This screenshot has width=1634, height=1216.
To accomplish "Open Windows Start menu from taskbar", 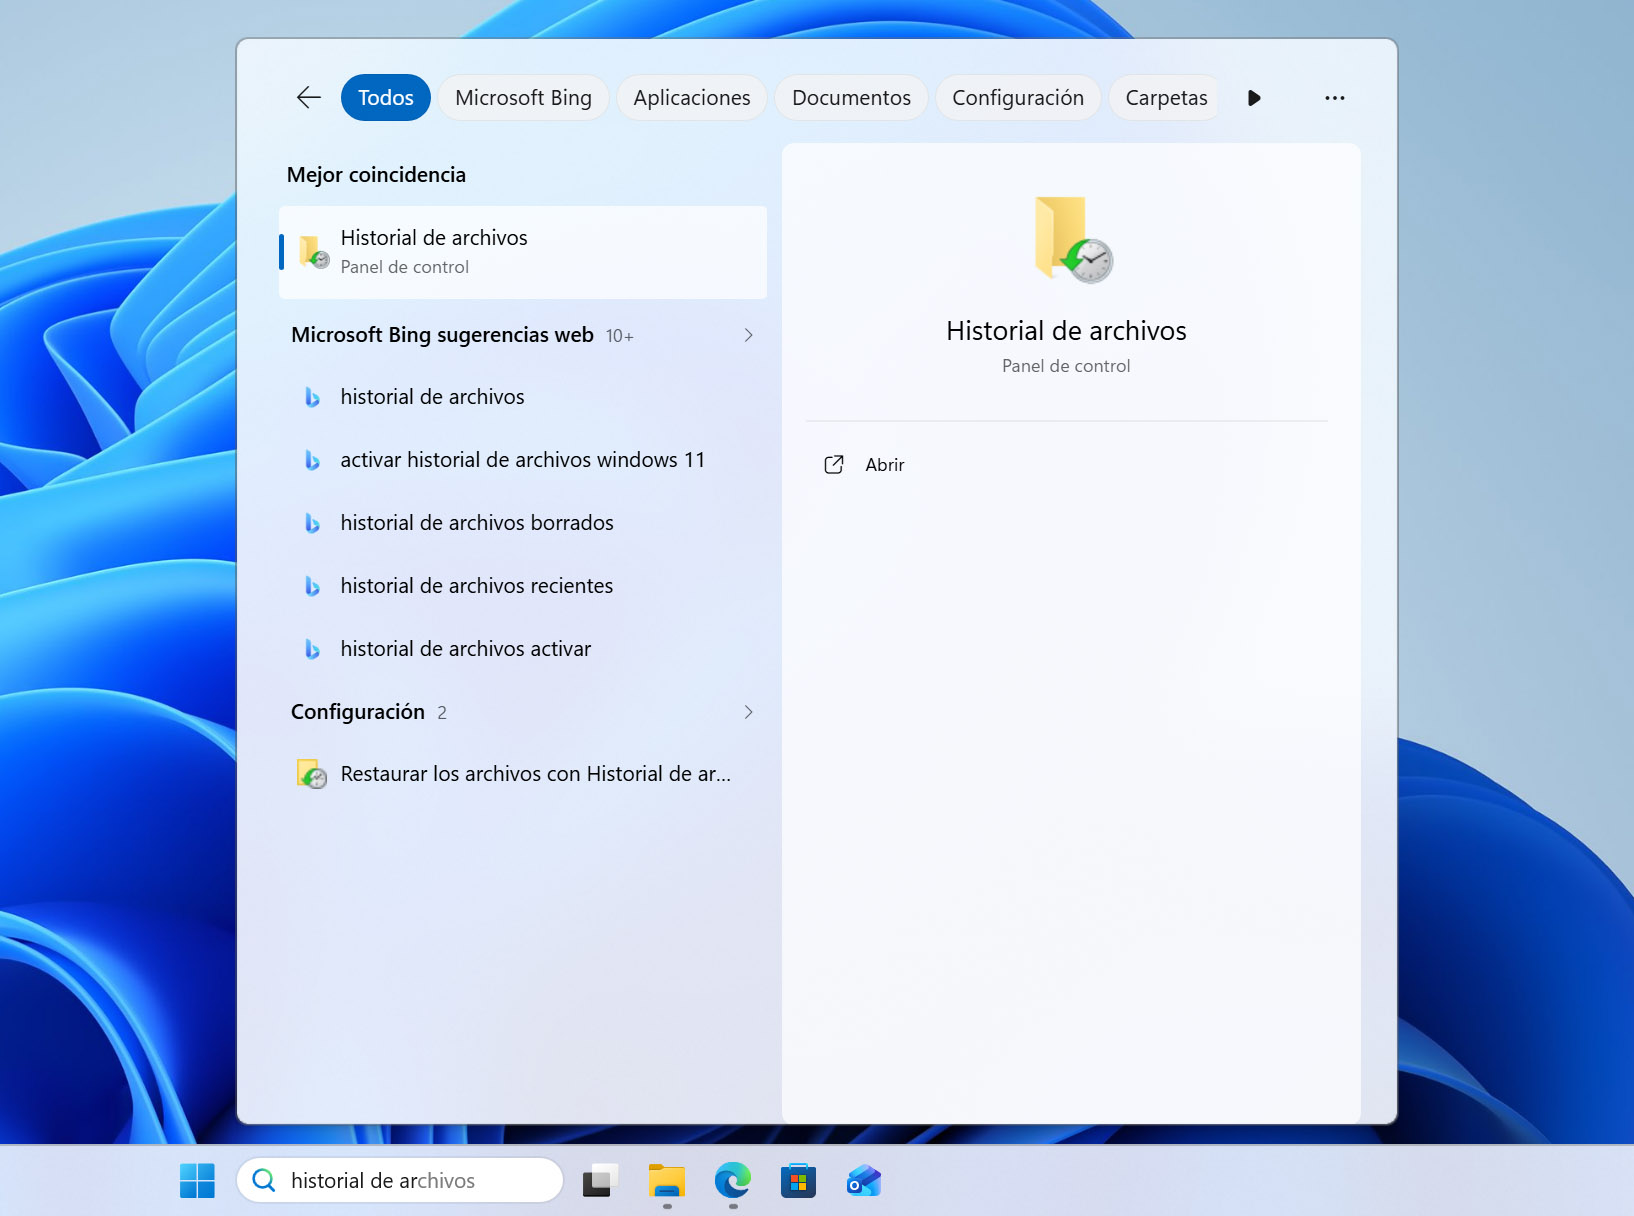I will [197, 1181].
